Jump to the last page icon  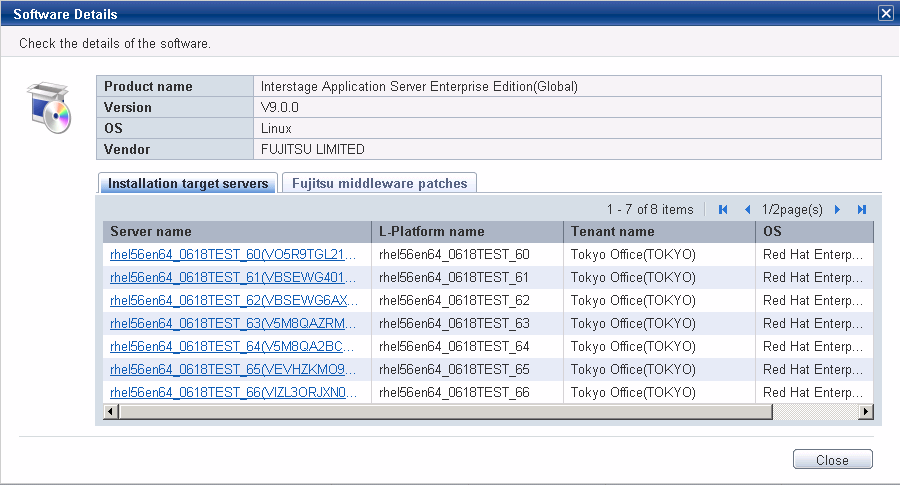point(862,209)
